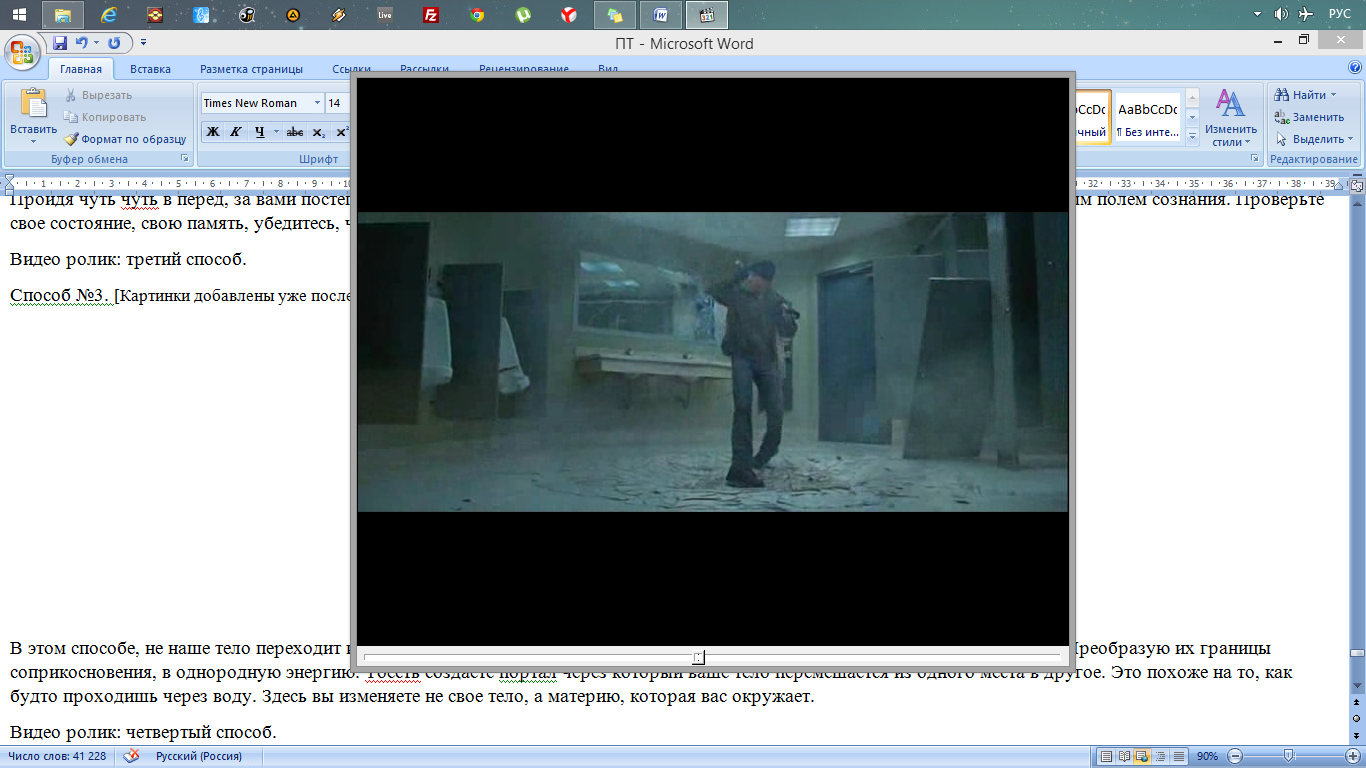This screenshot has width=1366, height=768.
Task: Redo the action in Quick Access toolbar
Action: (x=114, y=43)
